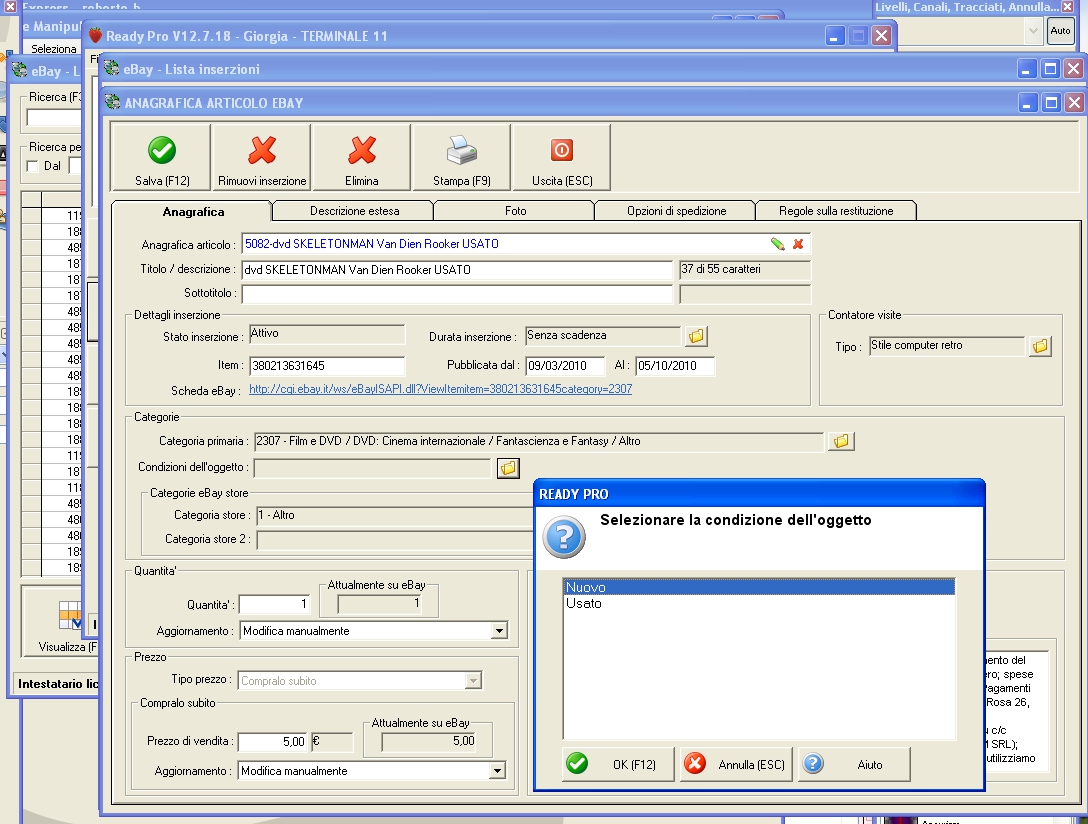This screenshot has height=824, width=1088.
Task: Click Rimuovi inserzione red X button
Action: pyautogui.click(x=262, y=157)
